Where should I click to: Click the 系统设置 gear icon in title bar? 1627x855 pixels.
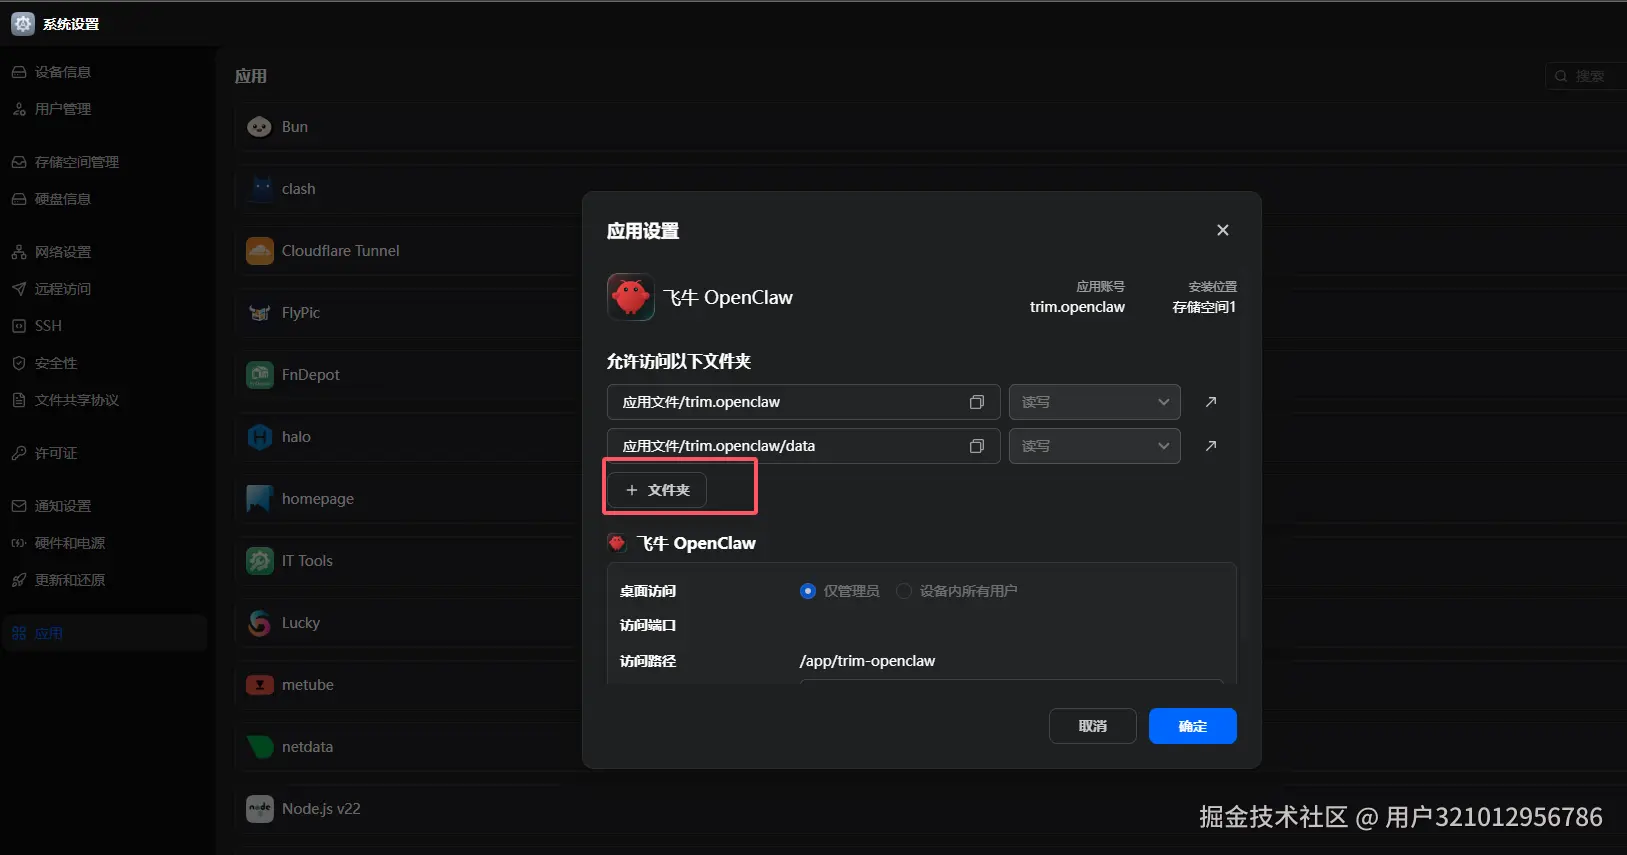pos(23,24)
